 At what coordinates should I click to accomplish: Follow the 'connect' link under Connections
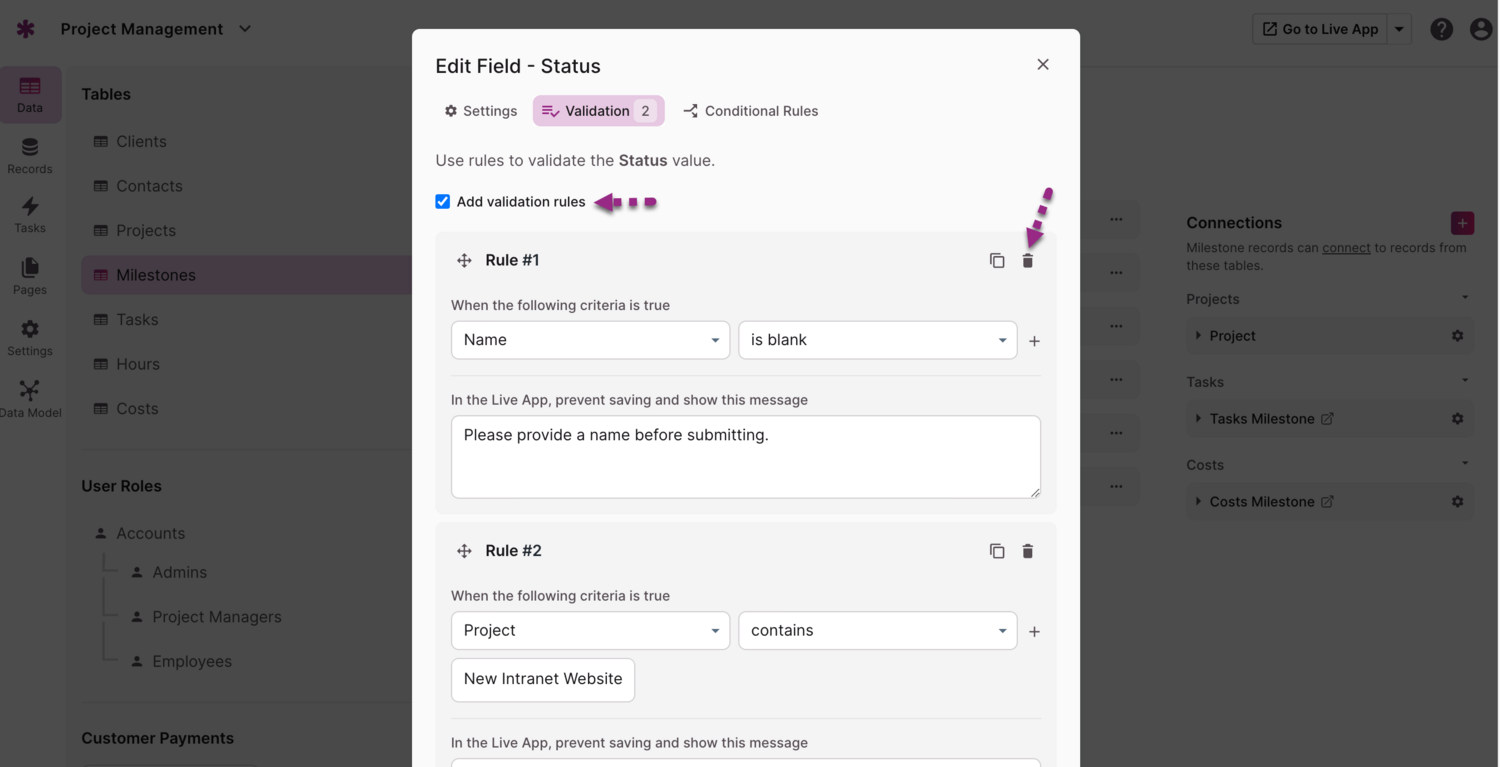pos(1345,248)
